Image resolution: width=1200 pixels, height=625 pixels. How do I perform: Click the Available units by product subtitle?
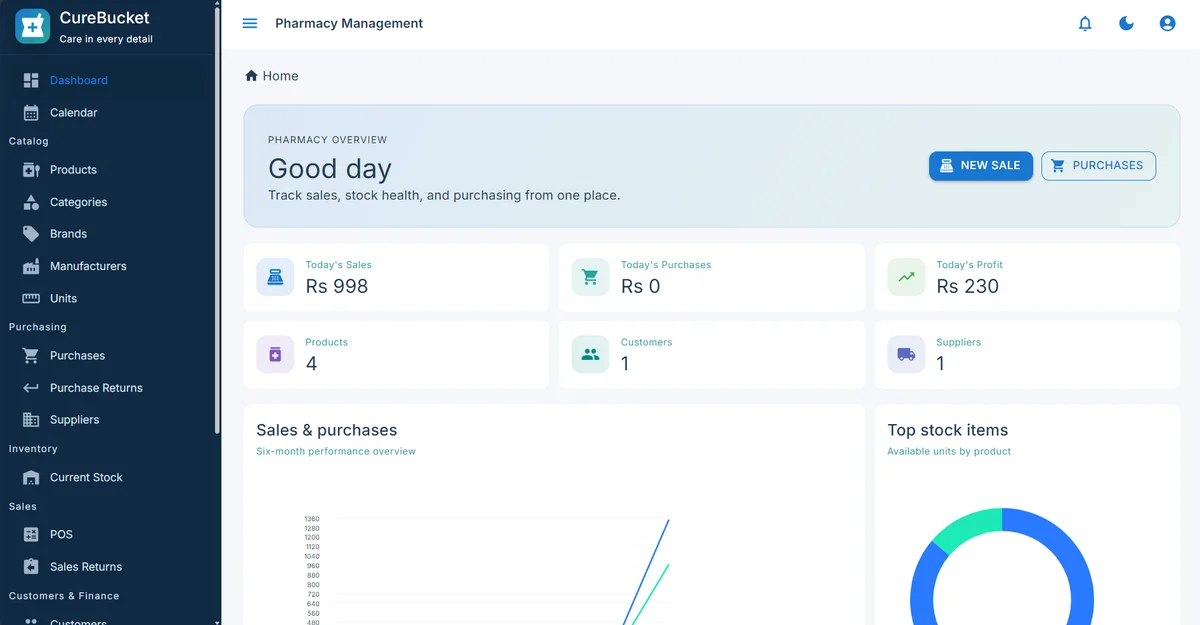click(x=949, y=451)
